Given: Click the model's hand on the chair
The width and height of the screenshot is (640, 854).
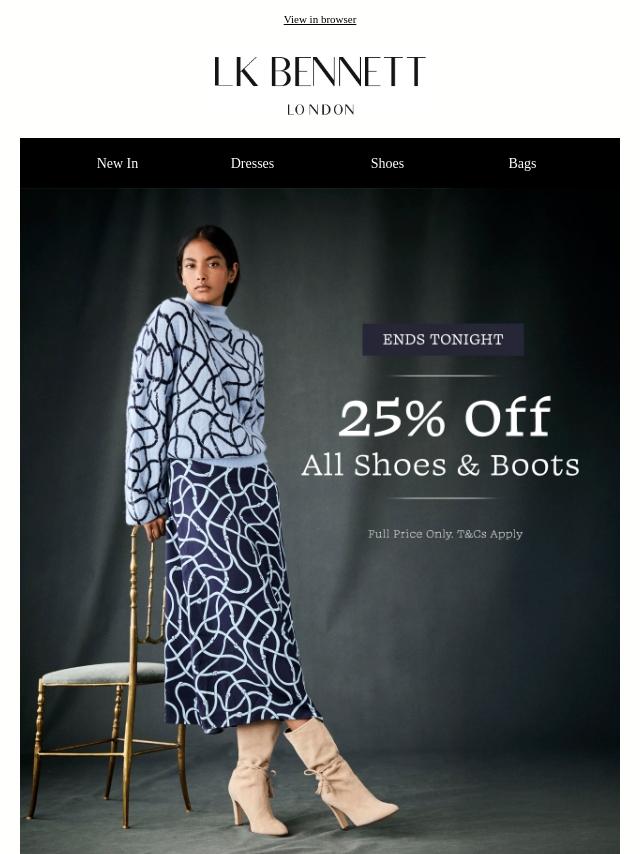Looking at the screenshot, I should tap(155, 527).
